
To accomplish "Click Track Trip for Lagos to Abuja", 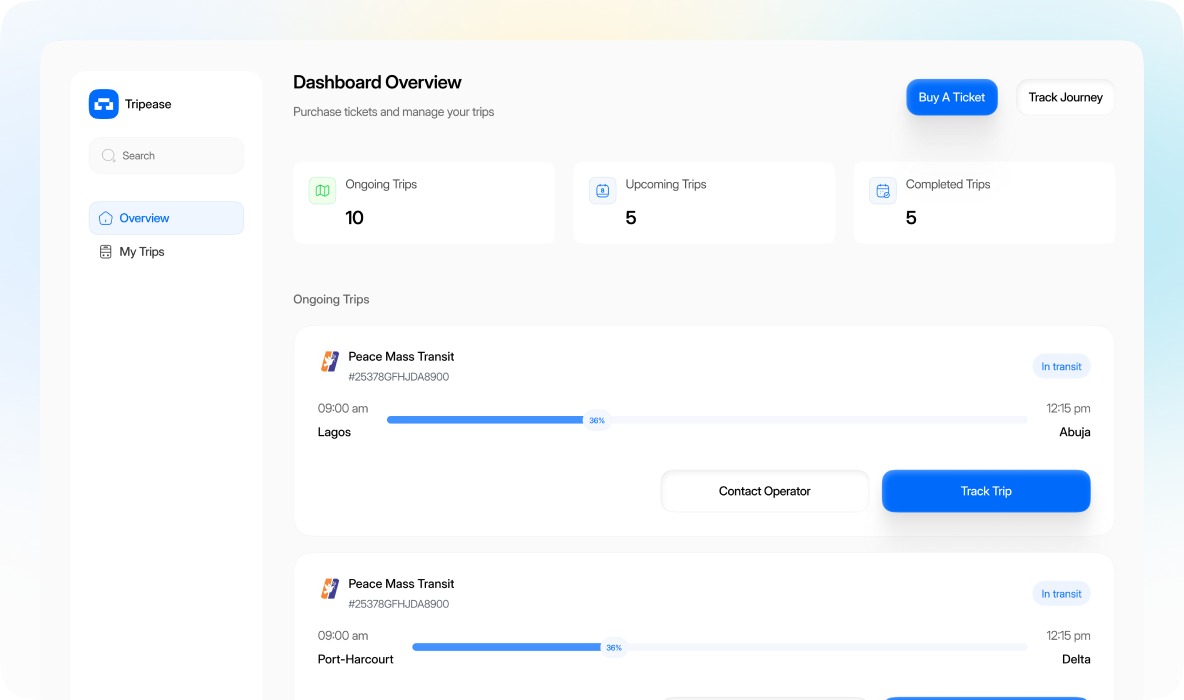I will pyautogui.click(x=986, y=491).
